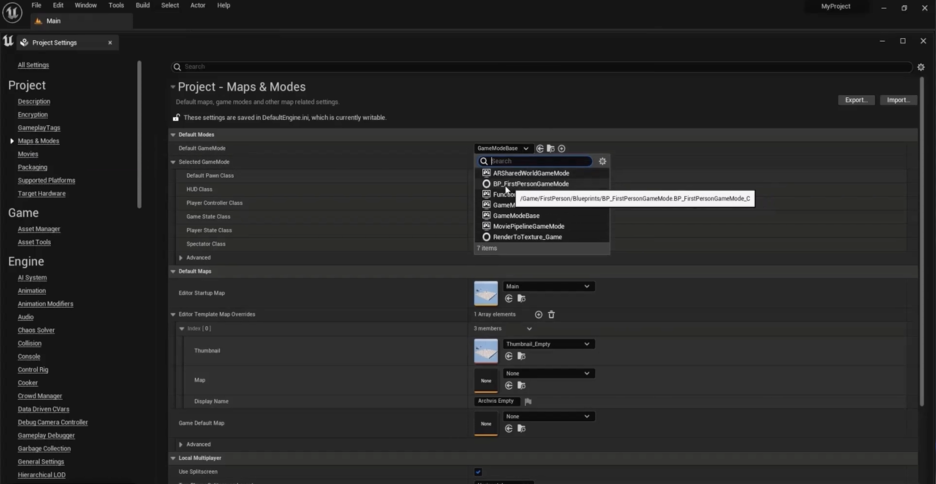Collapse the Default Modes section

click(173, 135)
